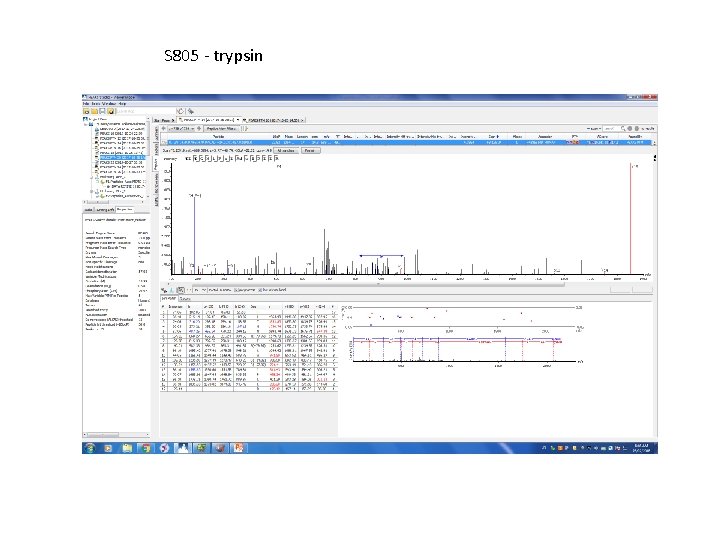Screen dimensions: 720x540
Task: Open PowerPoint from the taskbar
Action: click(238, 448)
